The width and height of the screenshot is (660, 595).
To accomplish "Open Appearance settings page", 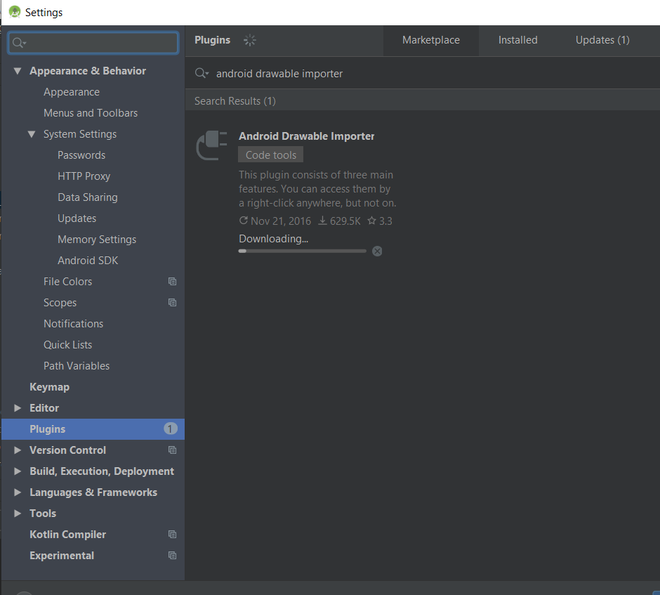I will click(x=72, y=92).
